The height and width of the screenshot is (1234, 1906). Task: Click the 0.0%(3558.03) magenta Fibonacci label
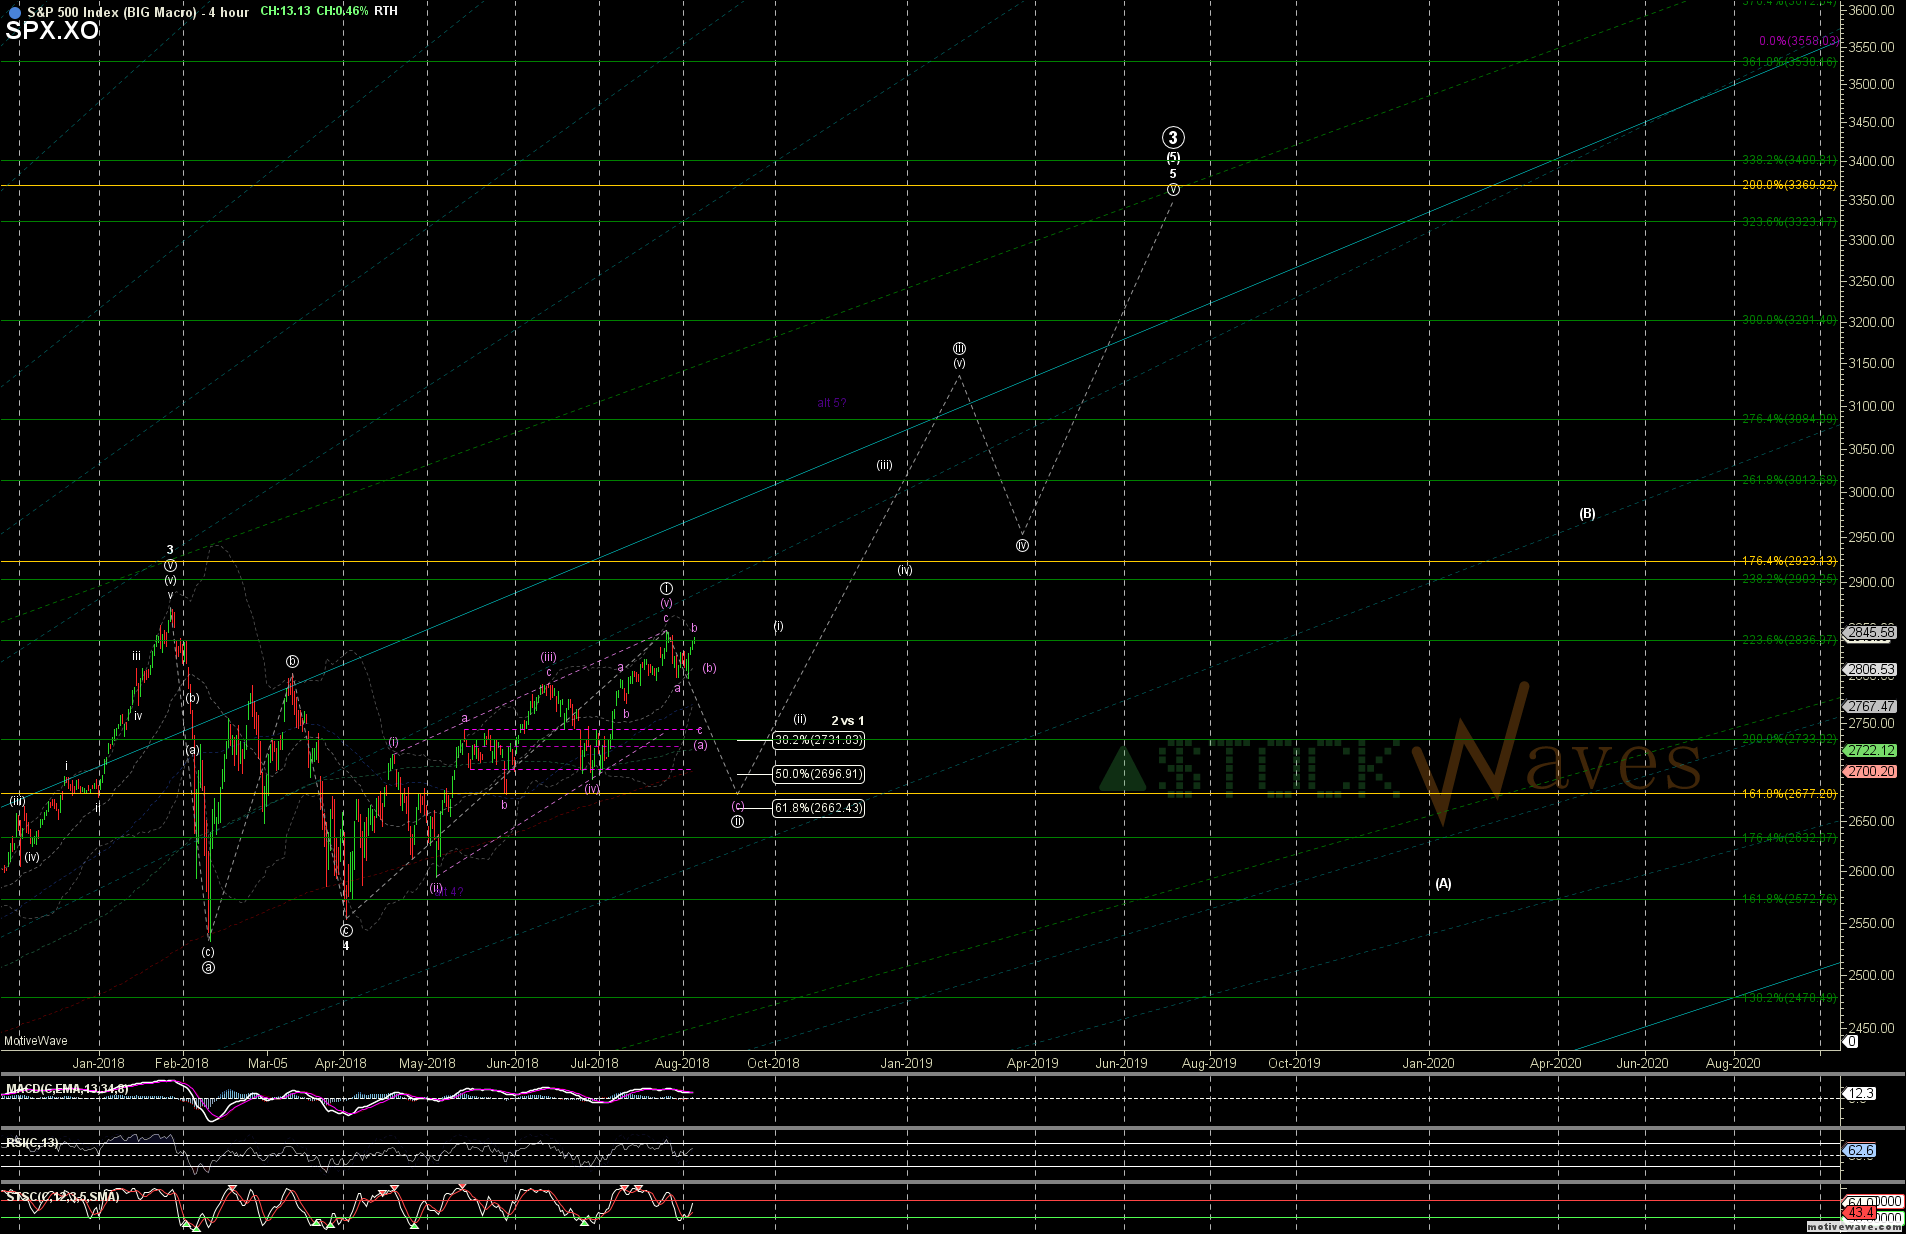click(1798, 41)
